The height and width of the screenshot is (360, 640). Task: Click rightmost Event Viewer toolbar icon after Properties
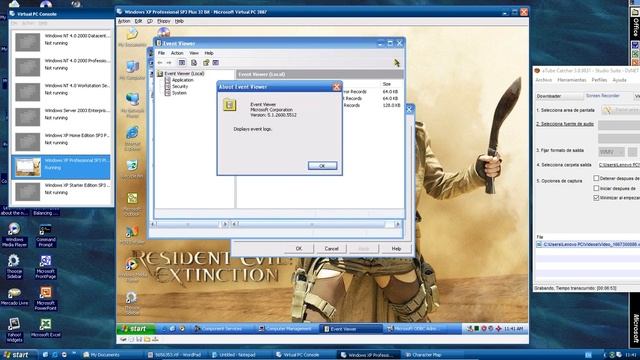(216, 63)
